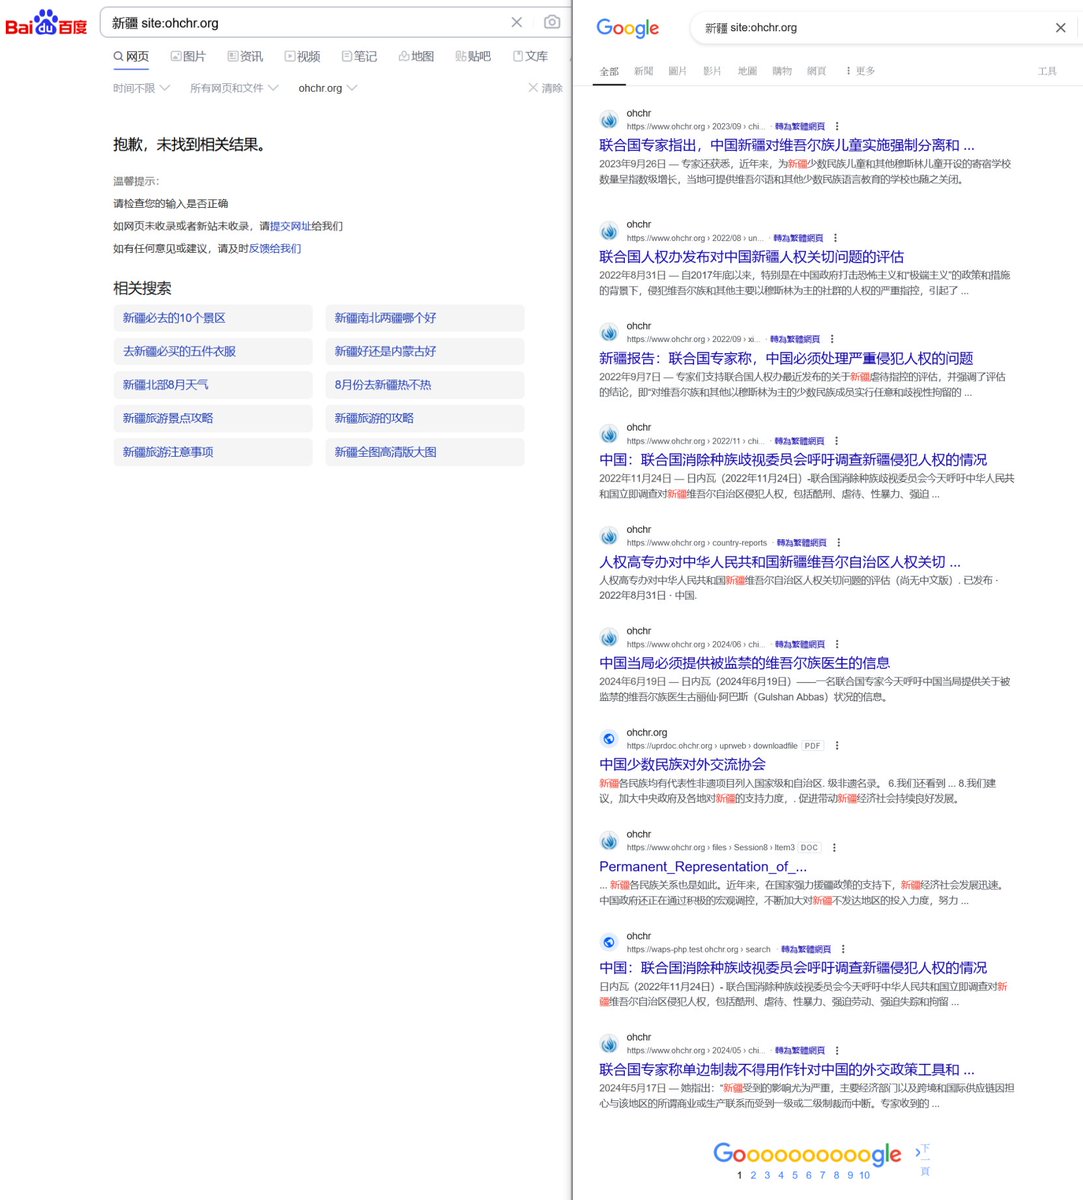Open result 中国当局必须提供被监禁的维吾尔族医生的信息

(744, 663)
